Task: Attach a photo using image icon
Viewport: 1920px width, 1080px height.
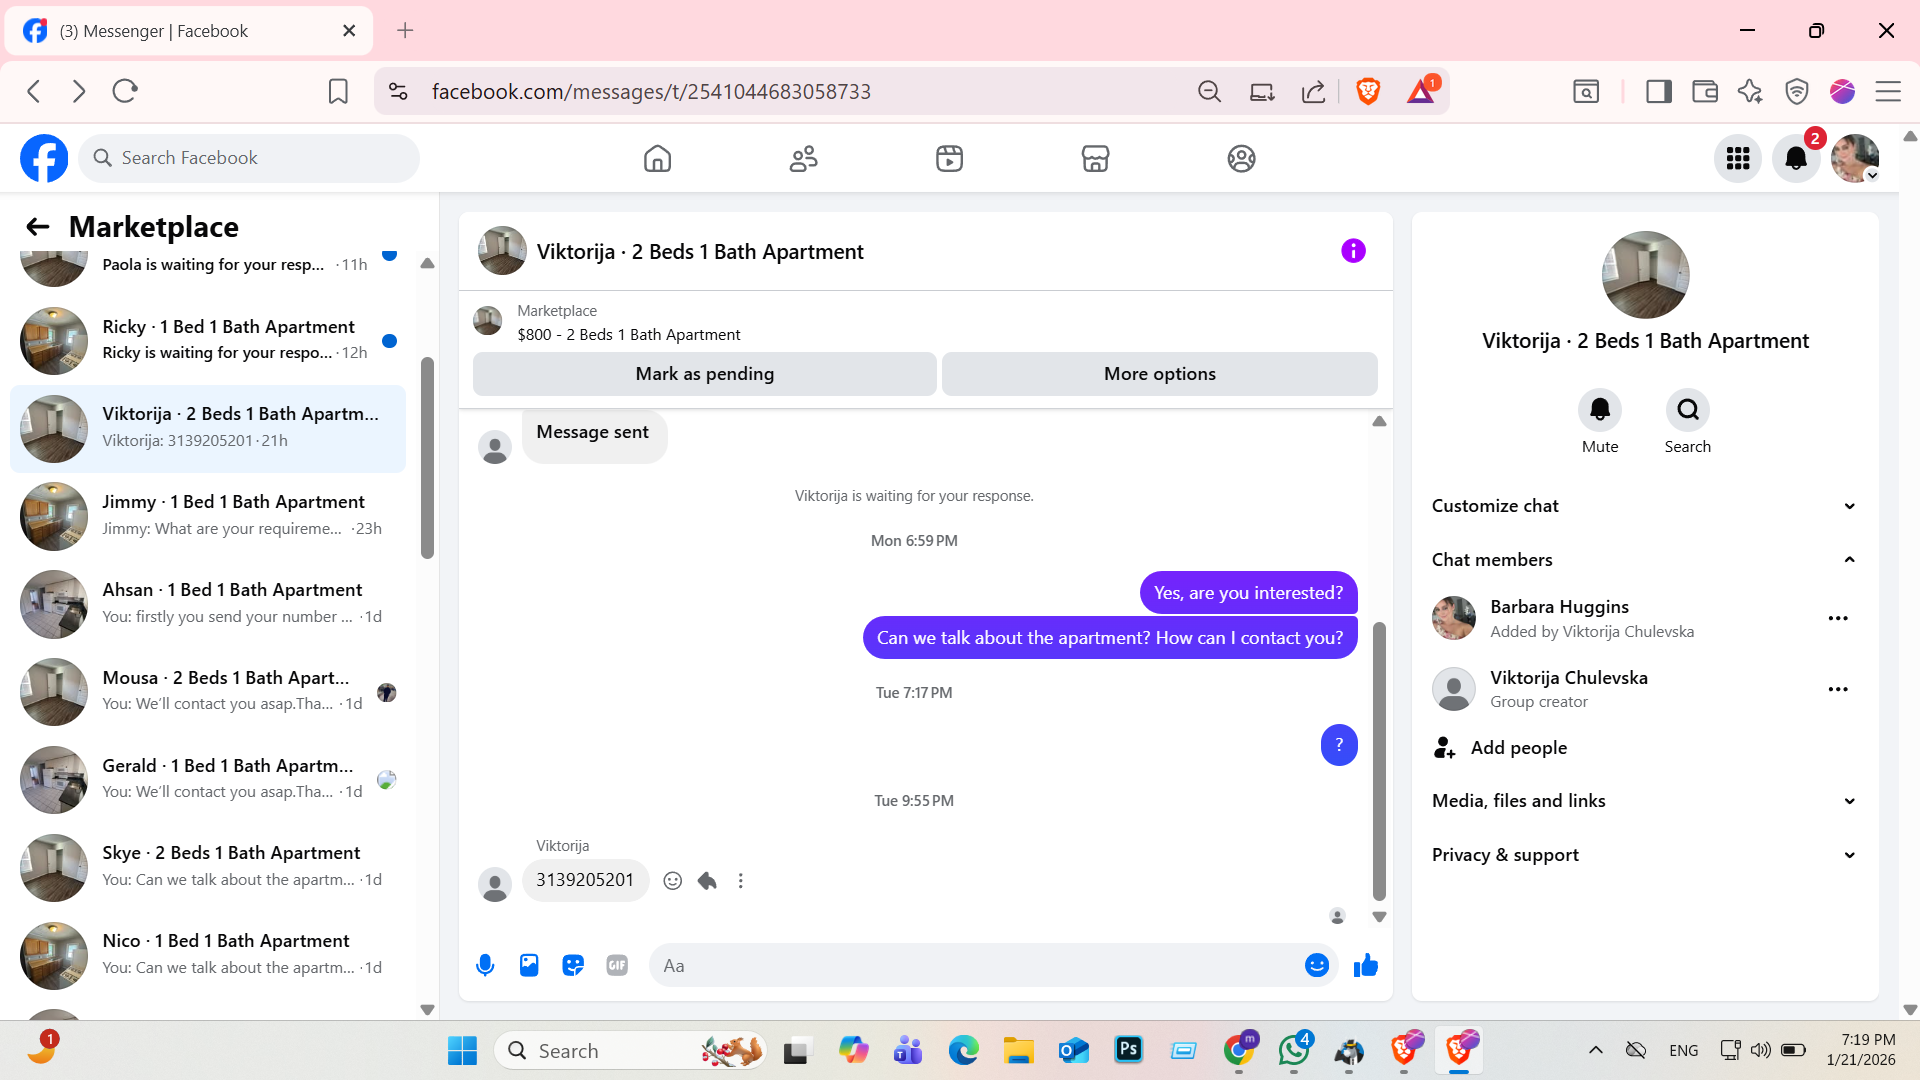Action: 529,965
